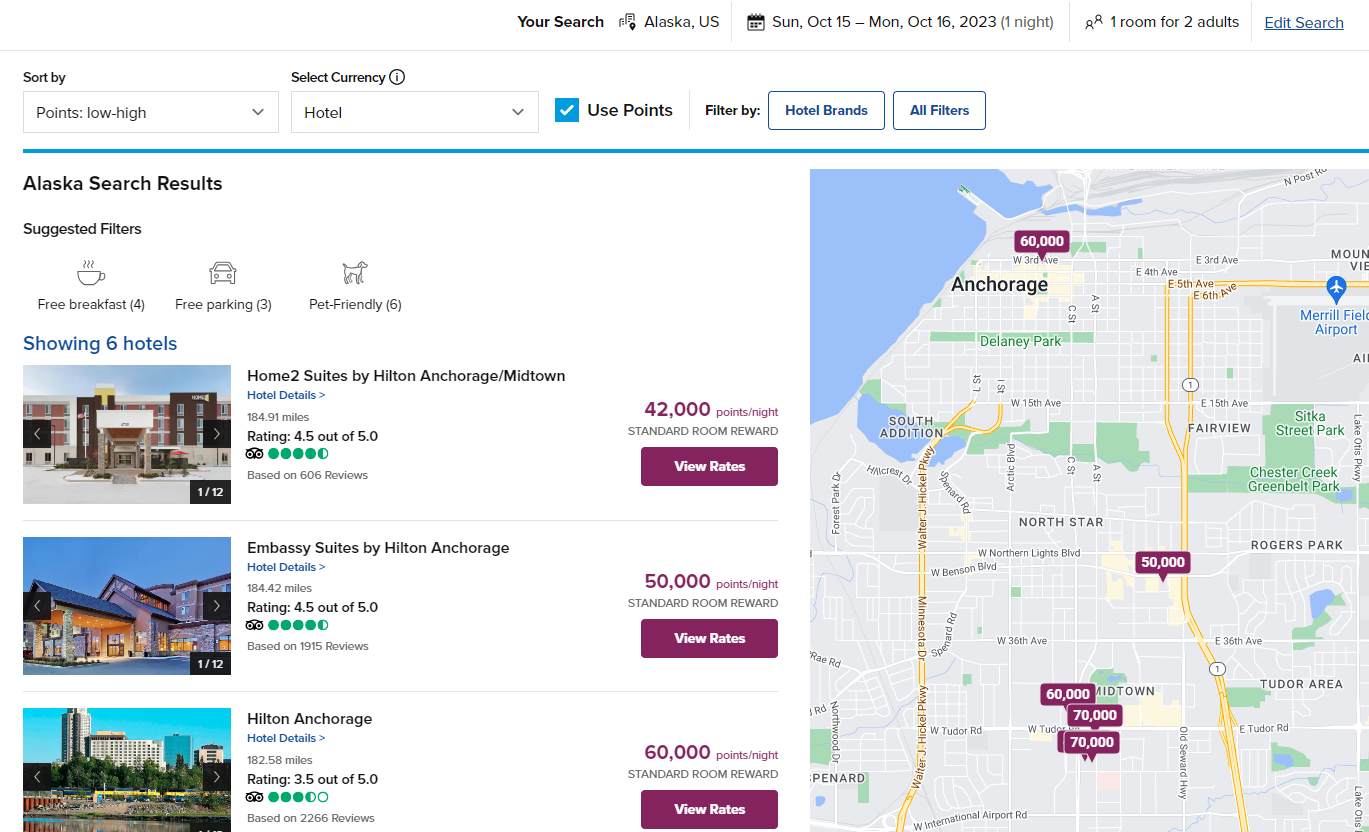Open Hotel Details for Hilton Anchorage
The image size is (1369, 832).
tap(286, 737)
